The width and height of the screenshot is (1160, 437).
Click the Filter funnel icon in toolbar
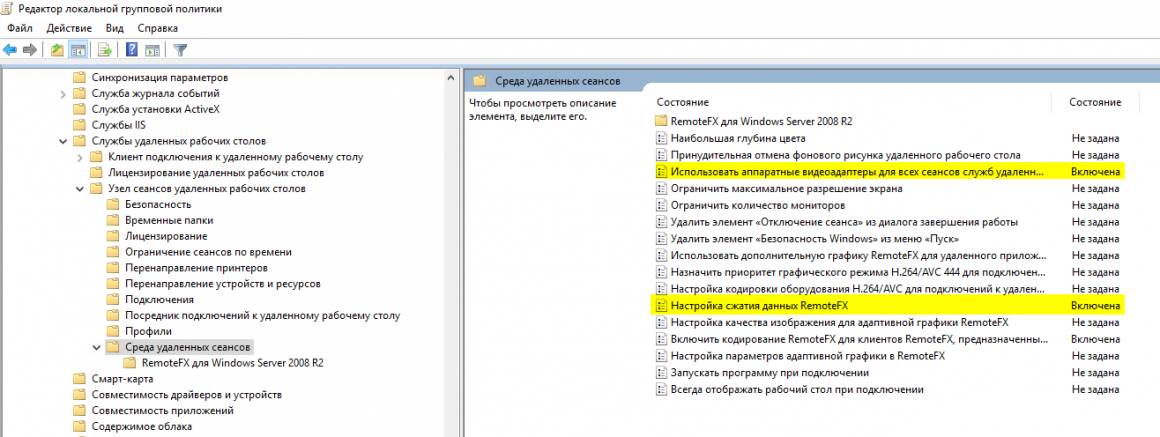click(180, 50)
